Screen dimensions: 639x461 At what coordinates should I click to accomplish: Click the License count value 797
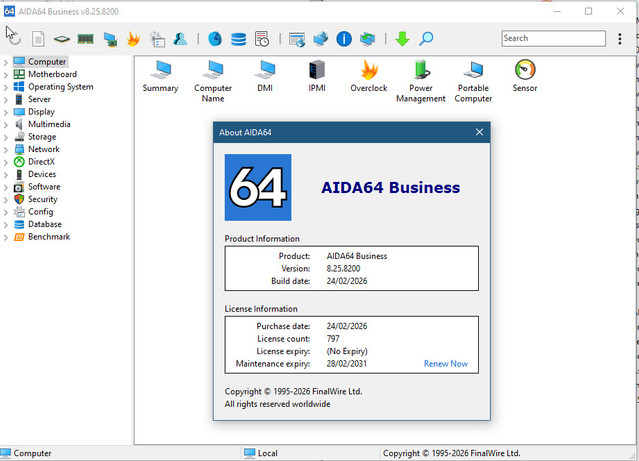coord(333,339)
